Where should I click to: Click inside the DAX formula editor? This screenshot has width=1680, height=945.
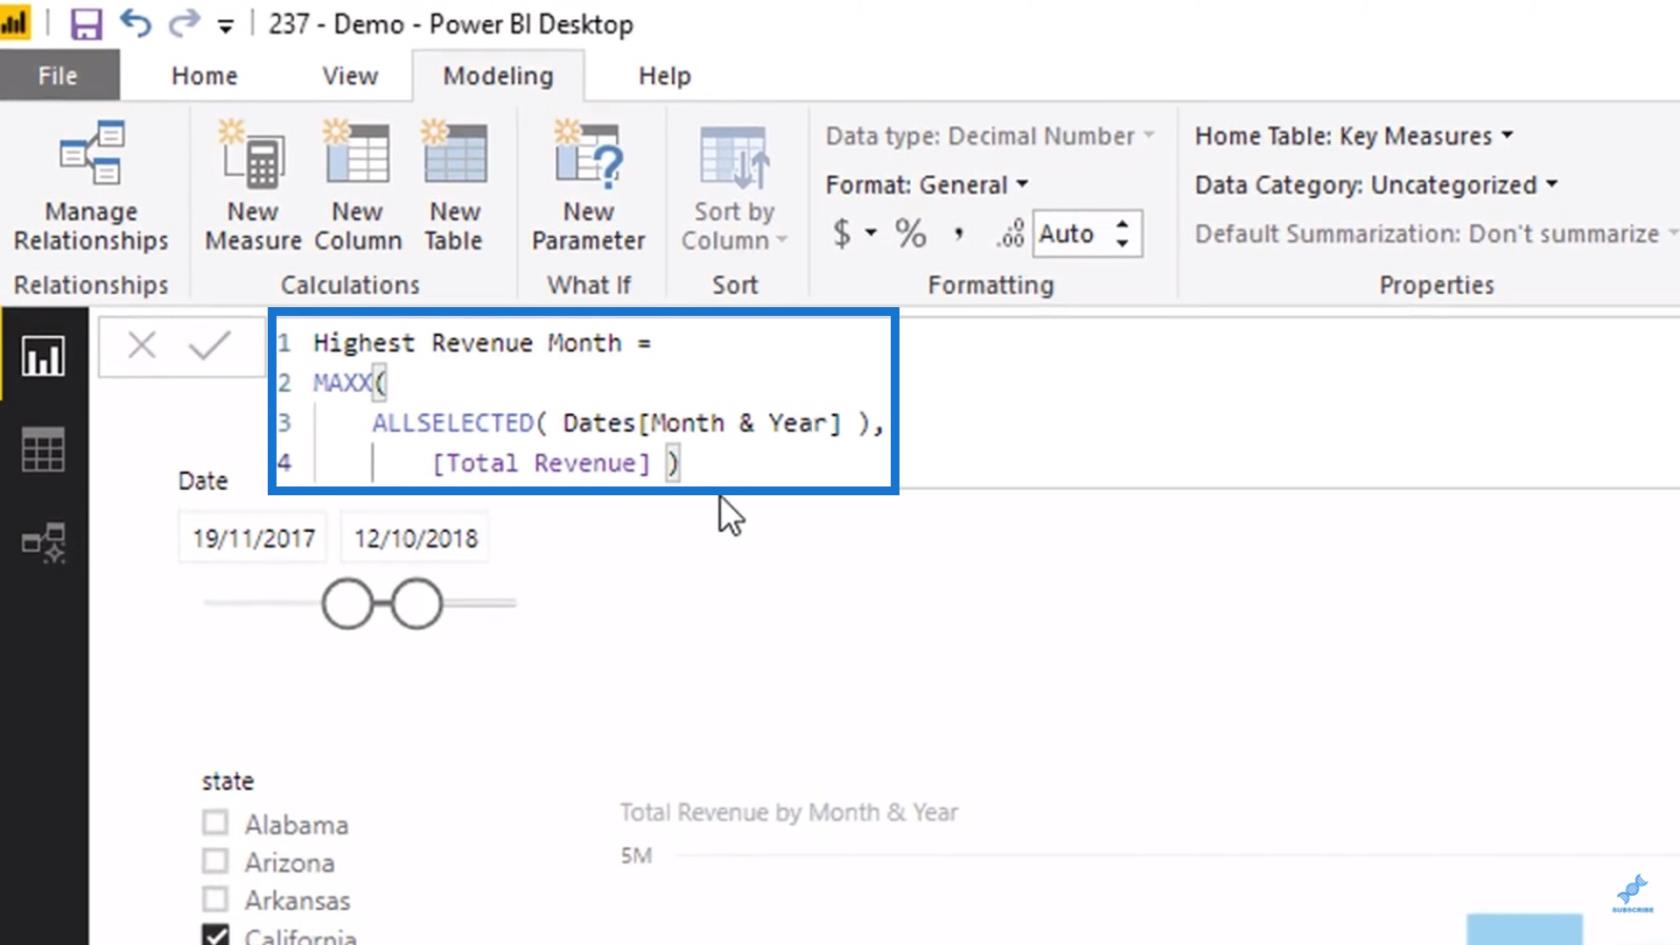584,402
